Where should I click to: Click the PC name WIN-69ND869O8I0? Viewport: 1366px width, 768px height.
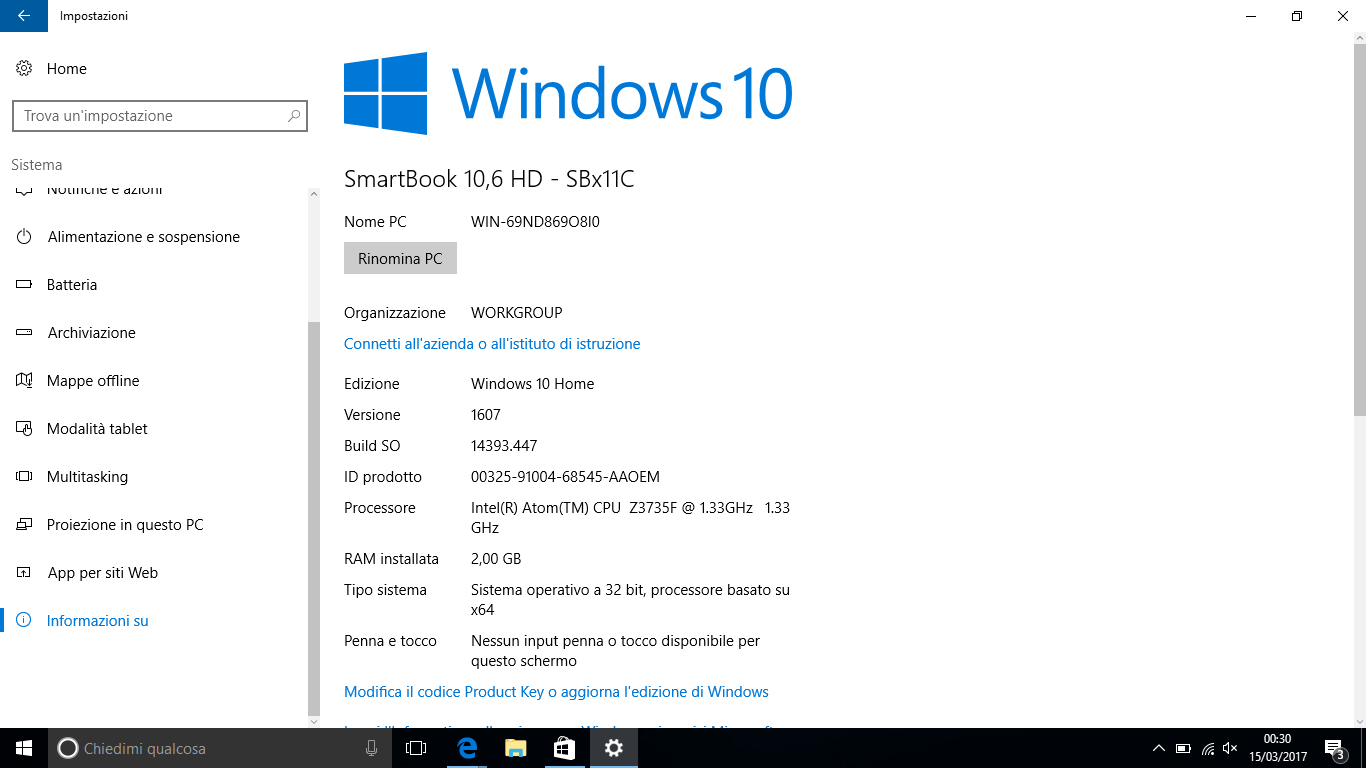pyautogui.click(x=535, y=222)
